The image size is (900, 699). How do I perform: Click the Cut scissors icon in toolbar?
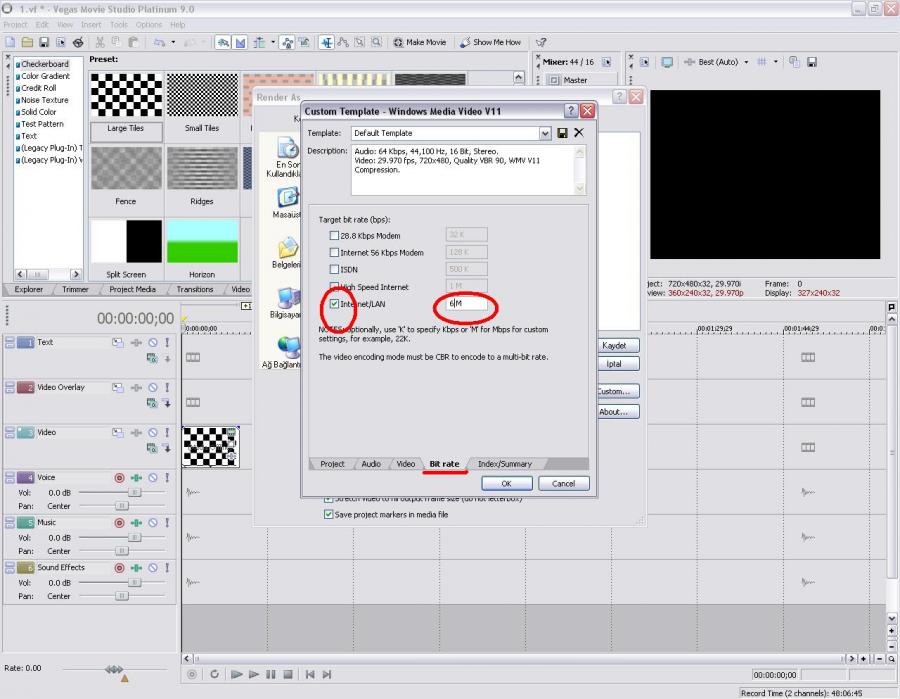point(99,42)
